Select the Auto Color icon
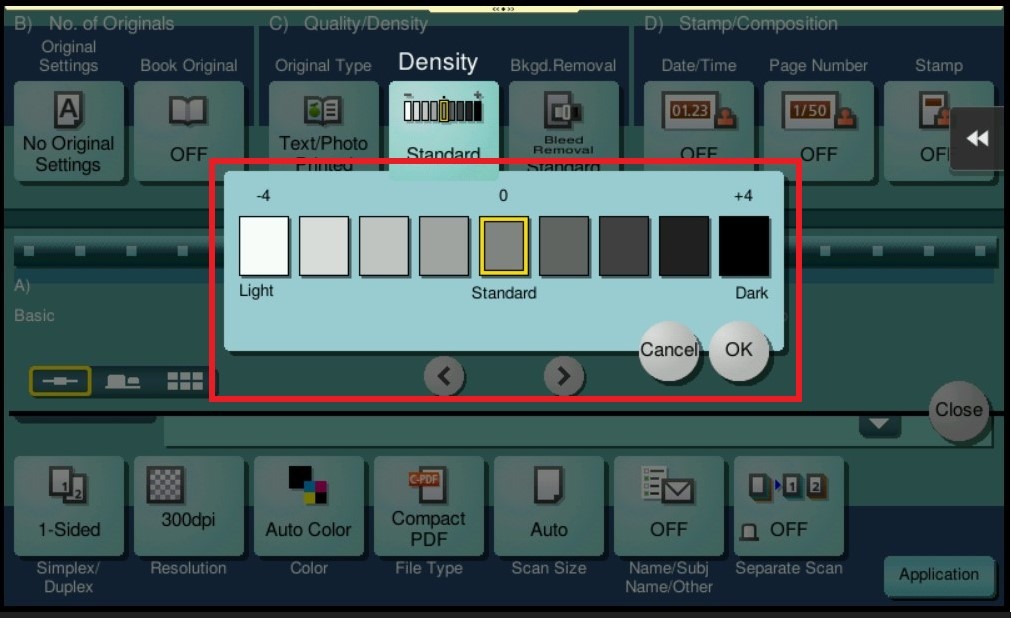The width and height of the screenshot is (1011, 618). (x=308, y=506)
